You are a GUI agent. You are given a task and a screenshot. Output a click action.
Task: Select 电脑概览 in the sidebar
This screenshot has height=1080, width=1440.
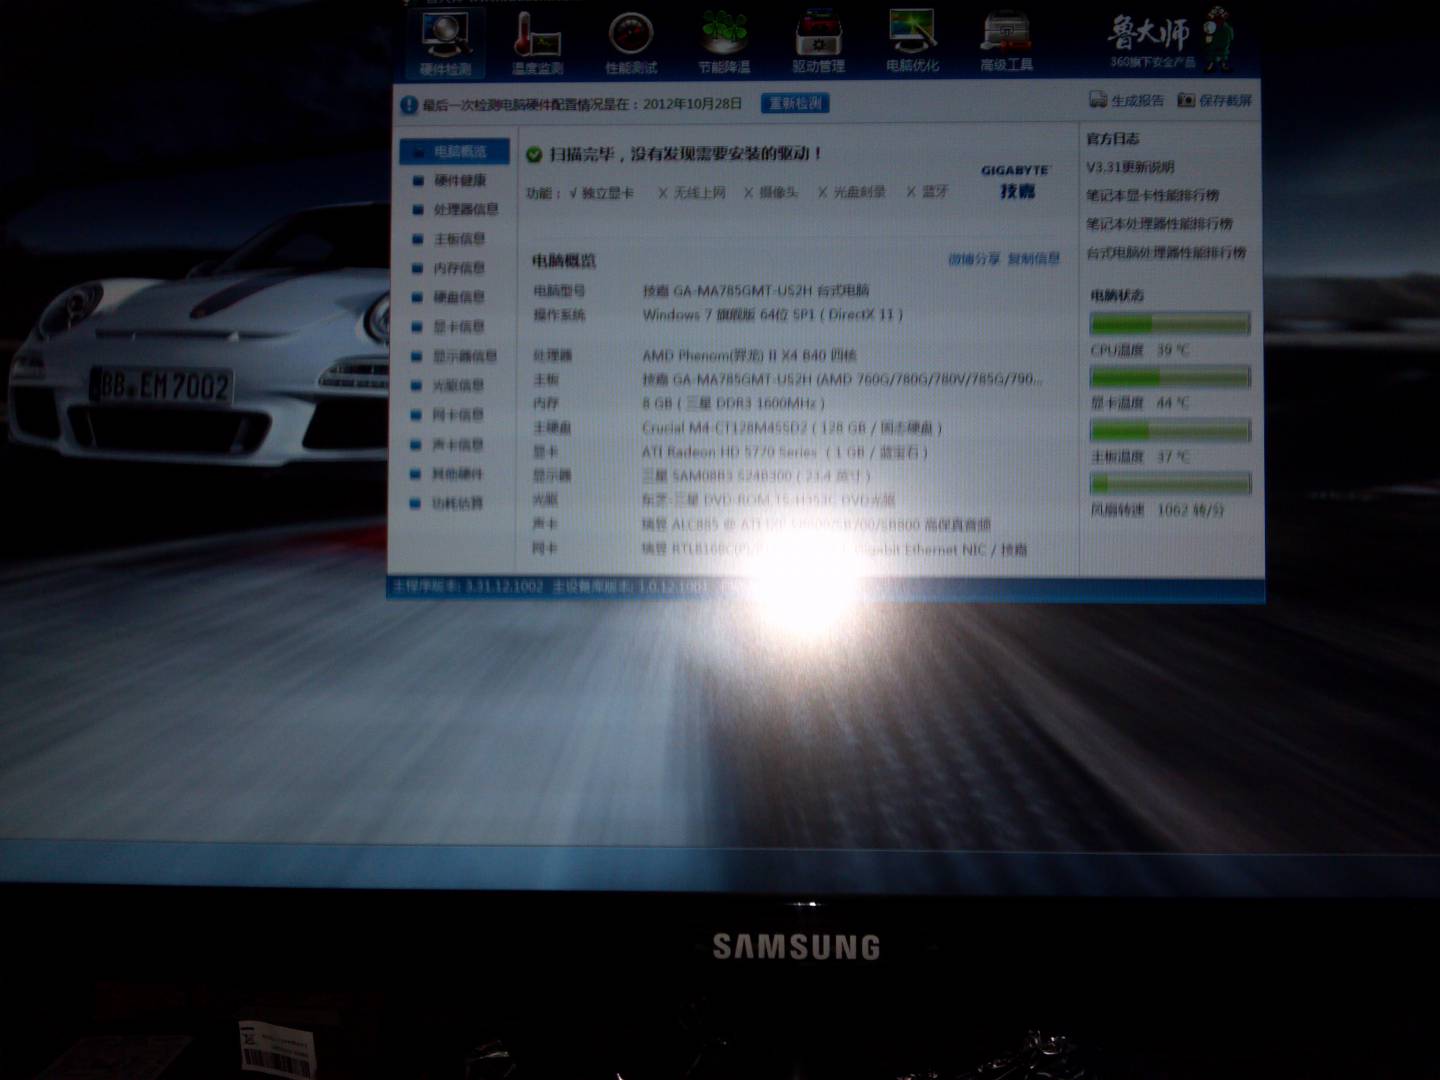coord(455,152)
